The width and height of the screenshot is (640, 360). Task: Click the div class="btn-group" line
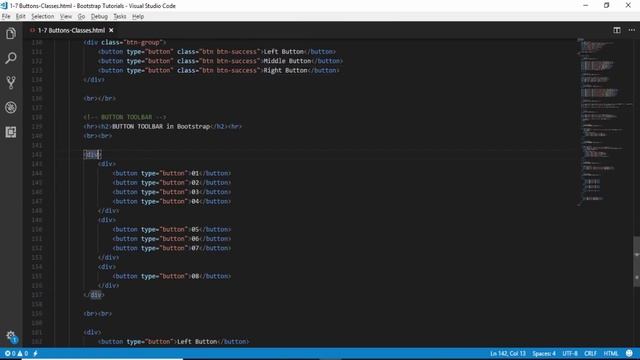click(x=124, y=42)
